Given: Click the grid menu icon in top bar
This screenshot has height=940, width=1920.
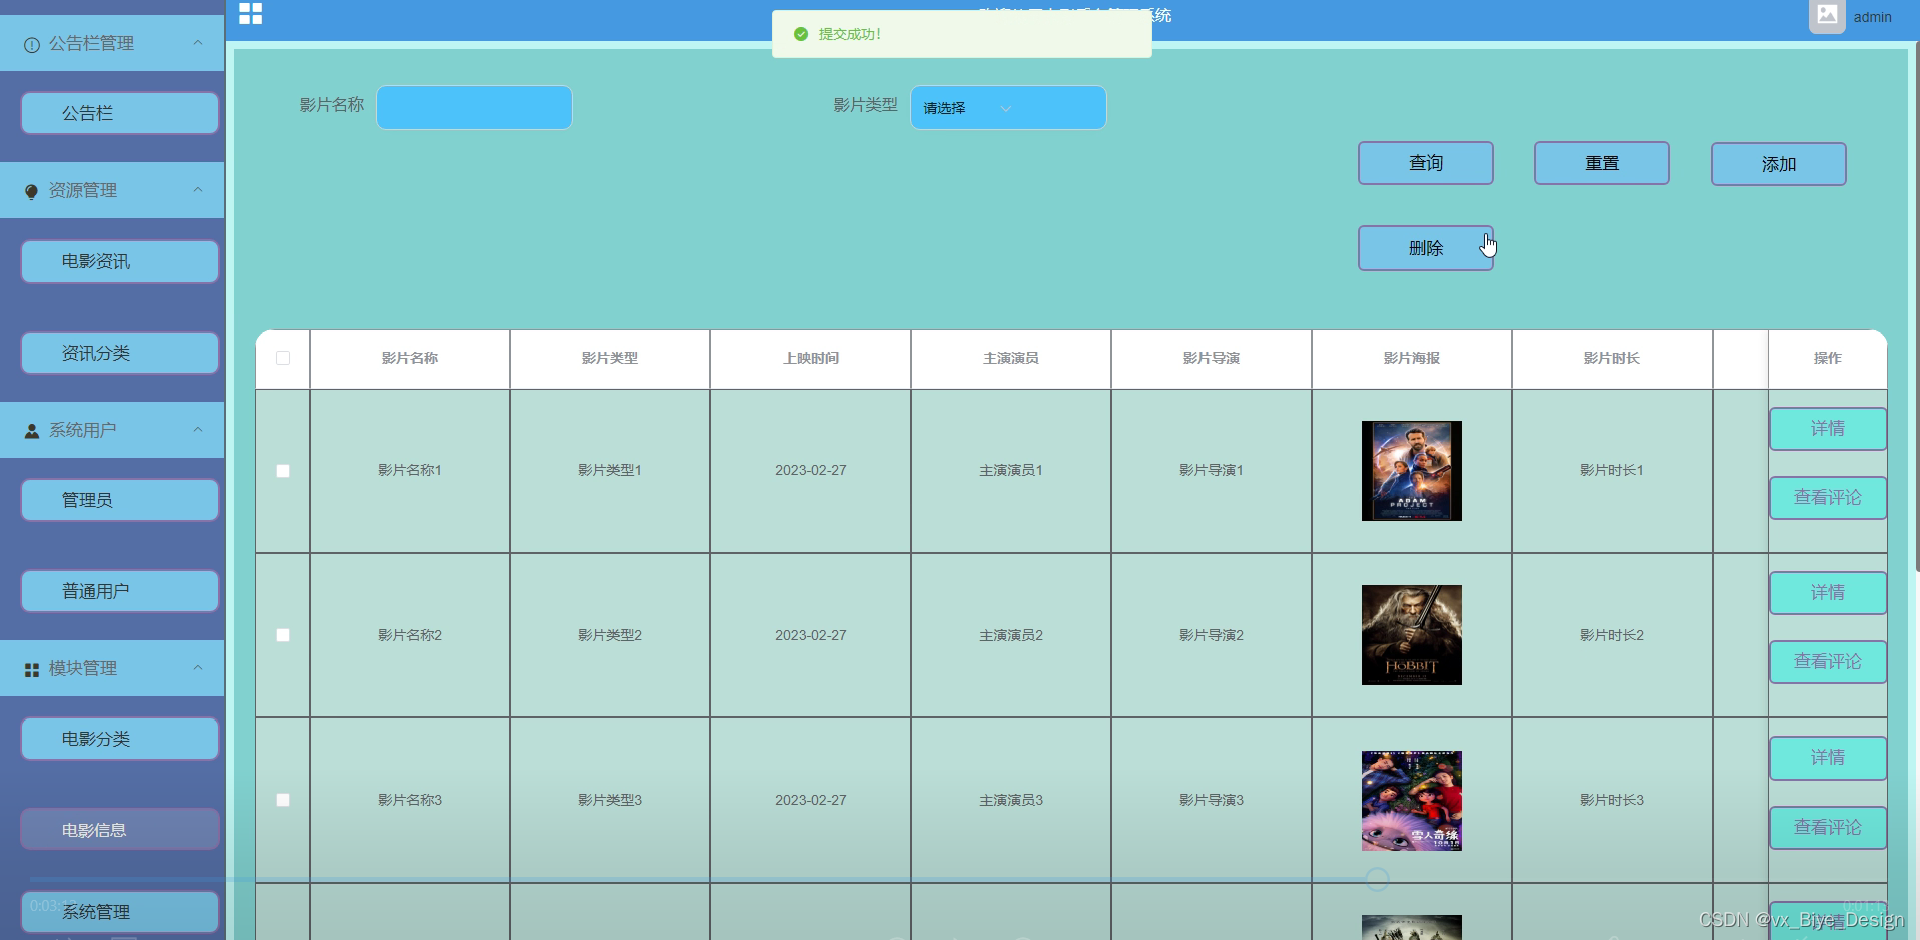Looking at the screenshot, I should (251, 13).
